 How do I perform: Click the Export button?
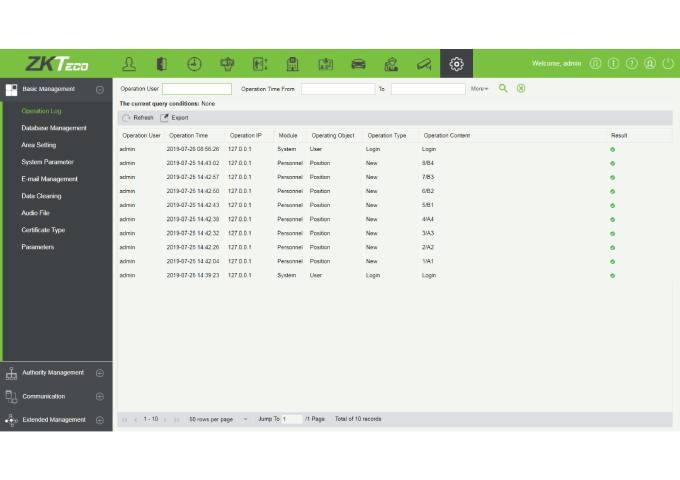[x=175, y=118]
